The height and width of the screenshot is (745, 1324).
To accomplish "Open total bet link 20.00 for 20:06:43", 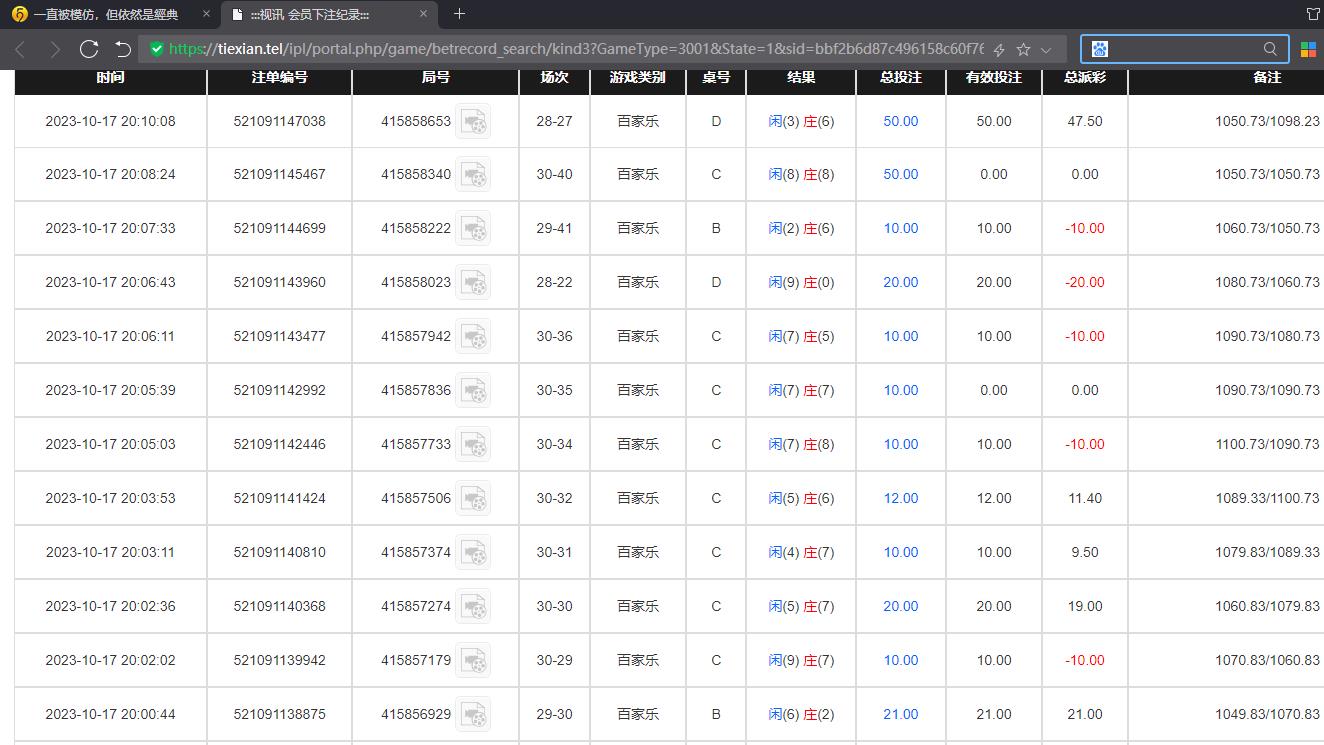I will [x=901, y=282].
